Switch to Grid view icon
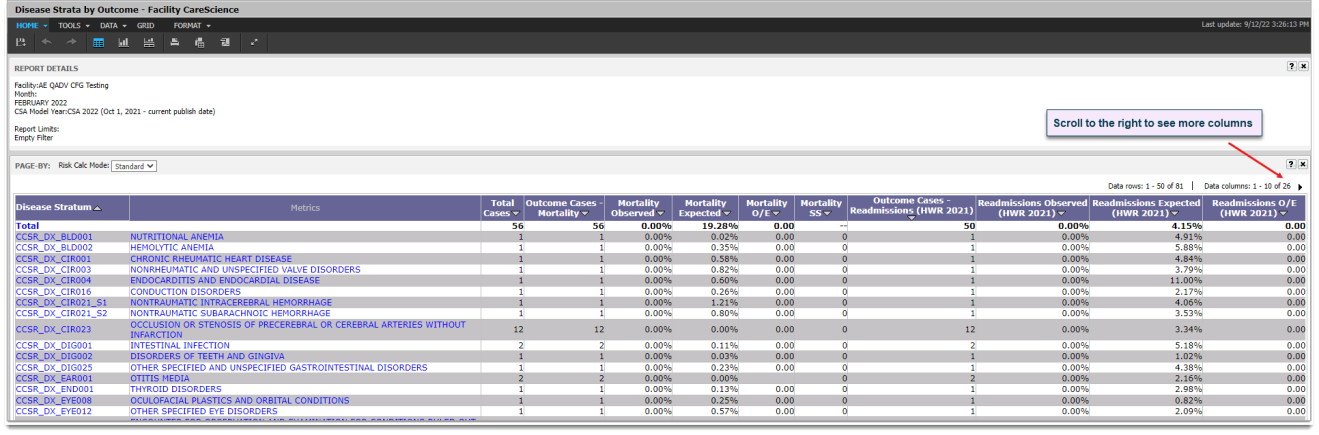 [x=99, y=42]
